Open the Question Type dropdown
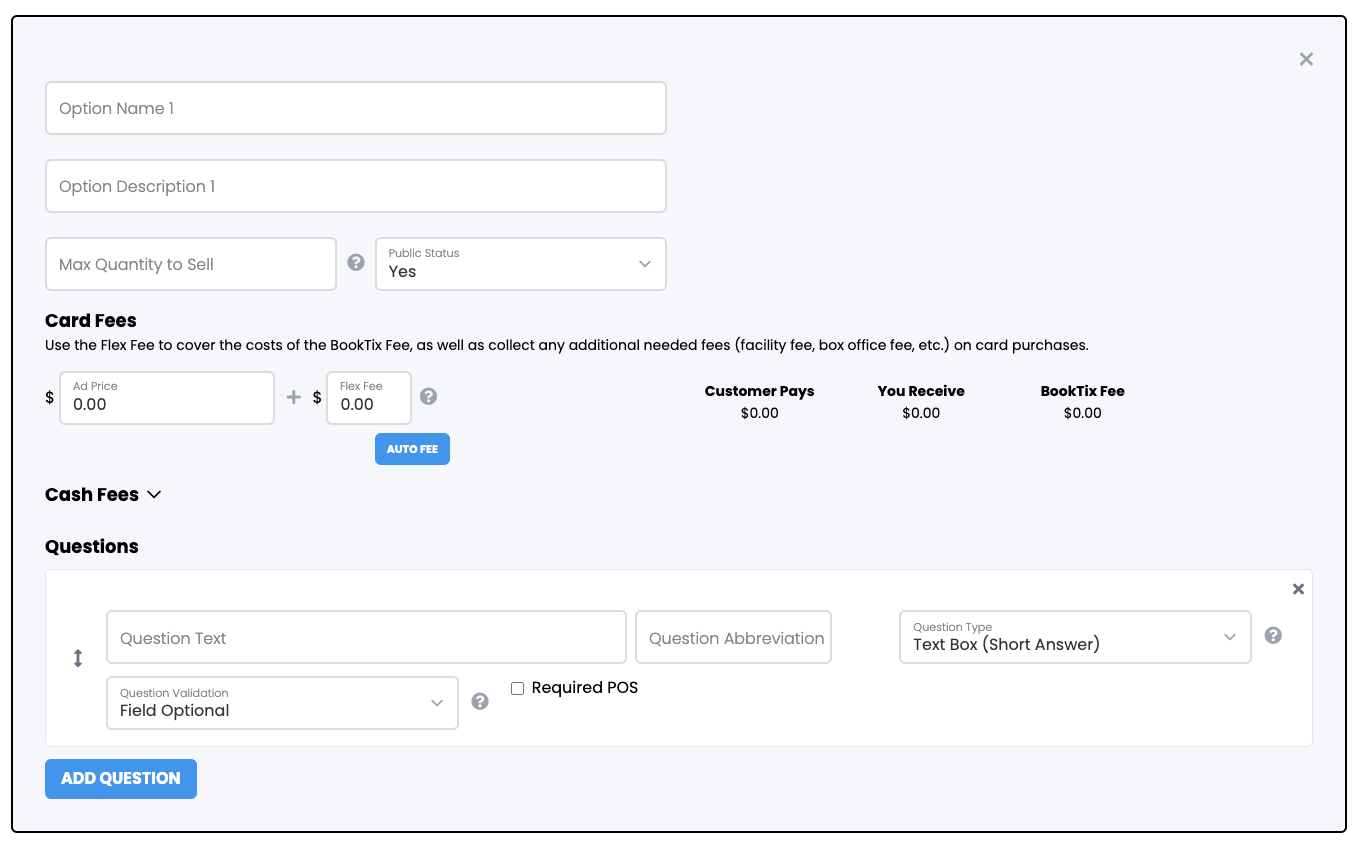The width and height of the screenshot is (1356, 850). tap(1075, 637)
